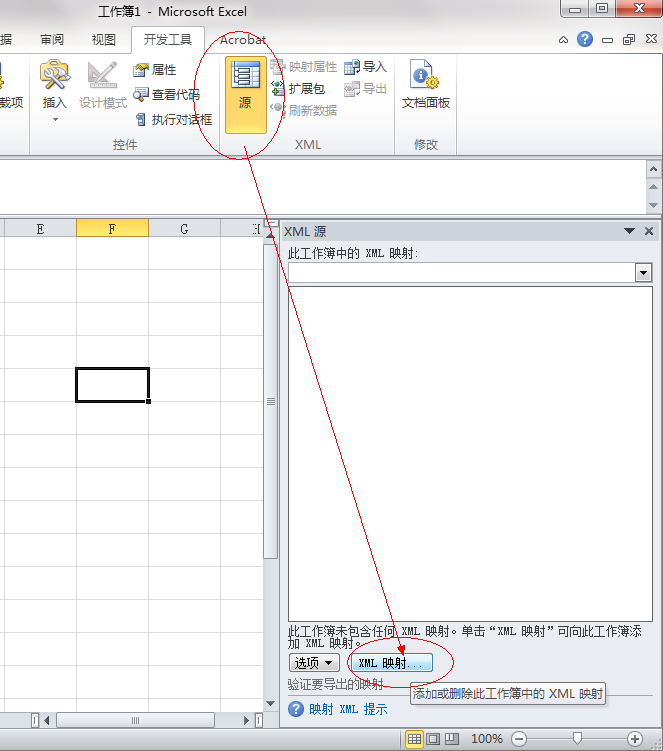Open the 审阅 ribbon tab
This screenshot has height=751, width=663.
52,39
